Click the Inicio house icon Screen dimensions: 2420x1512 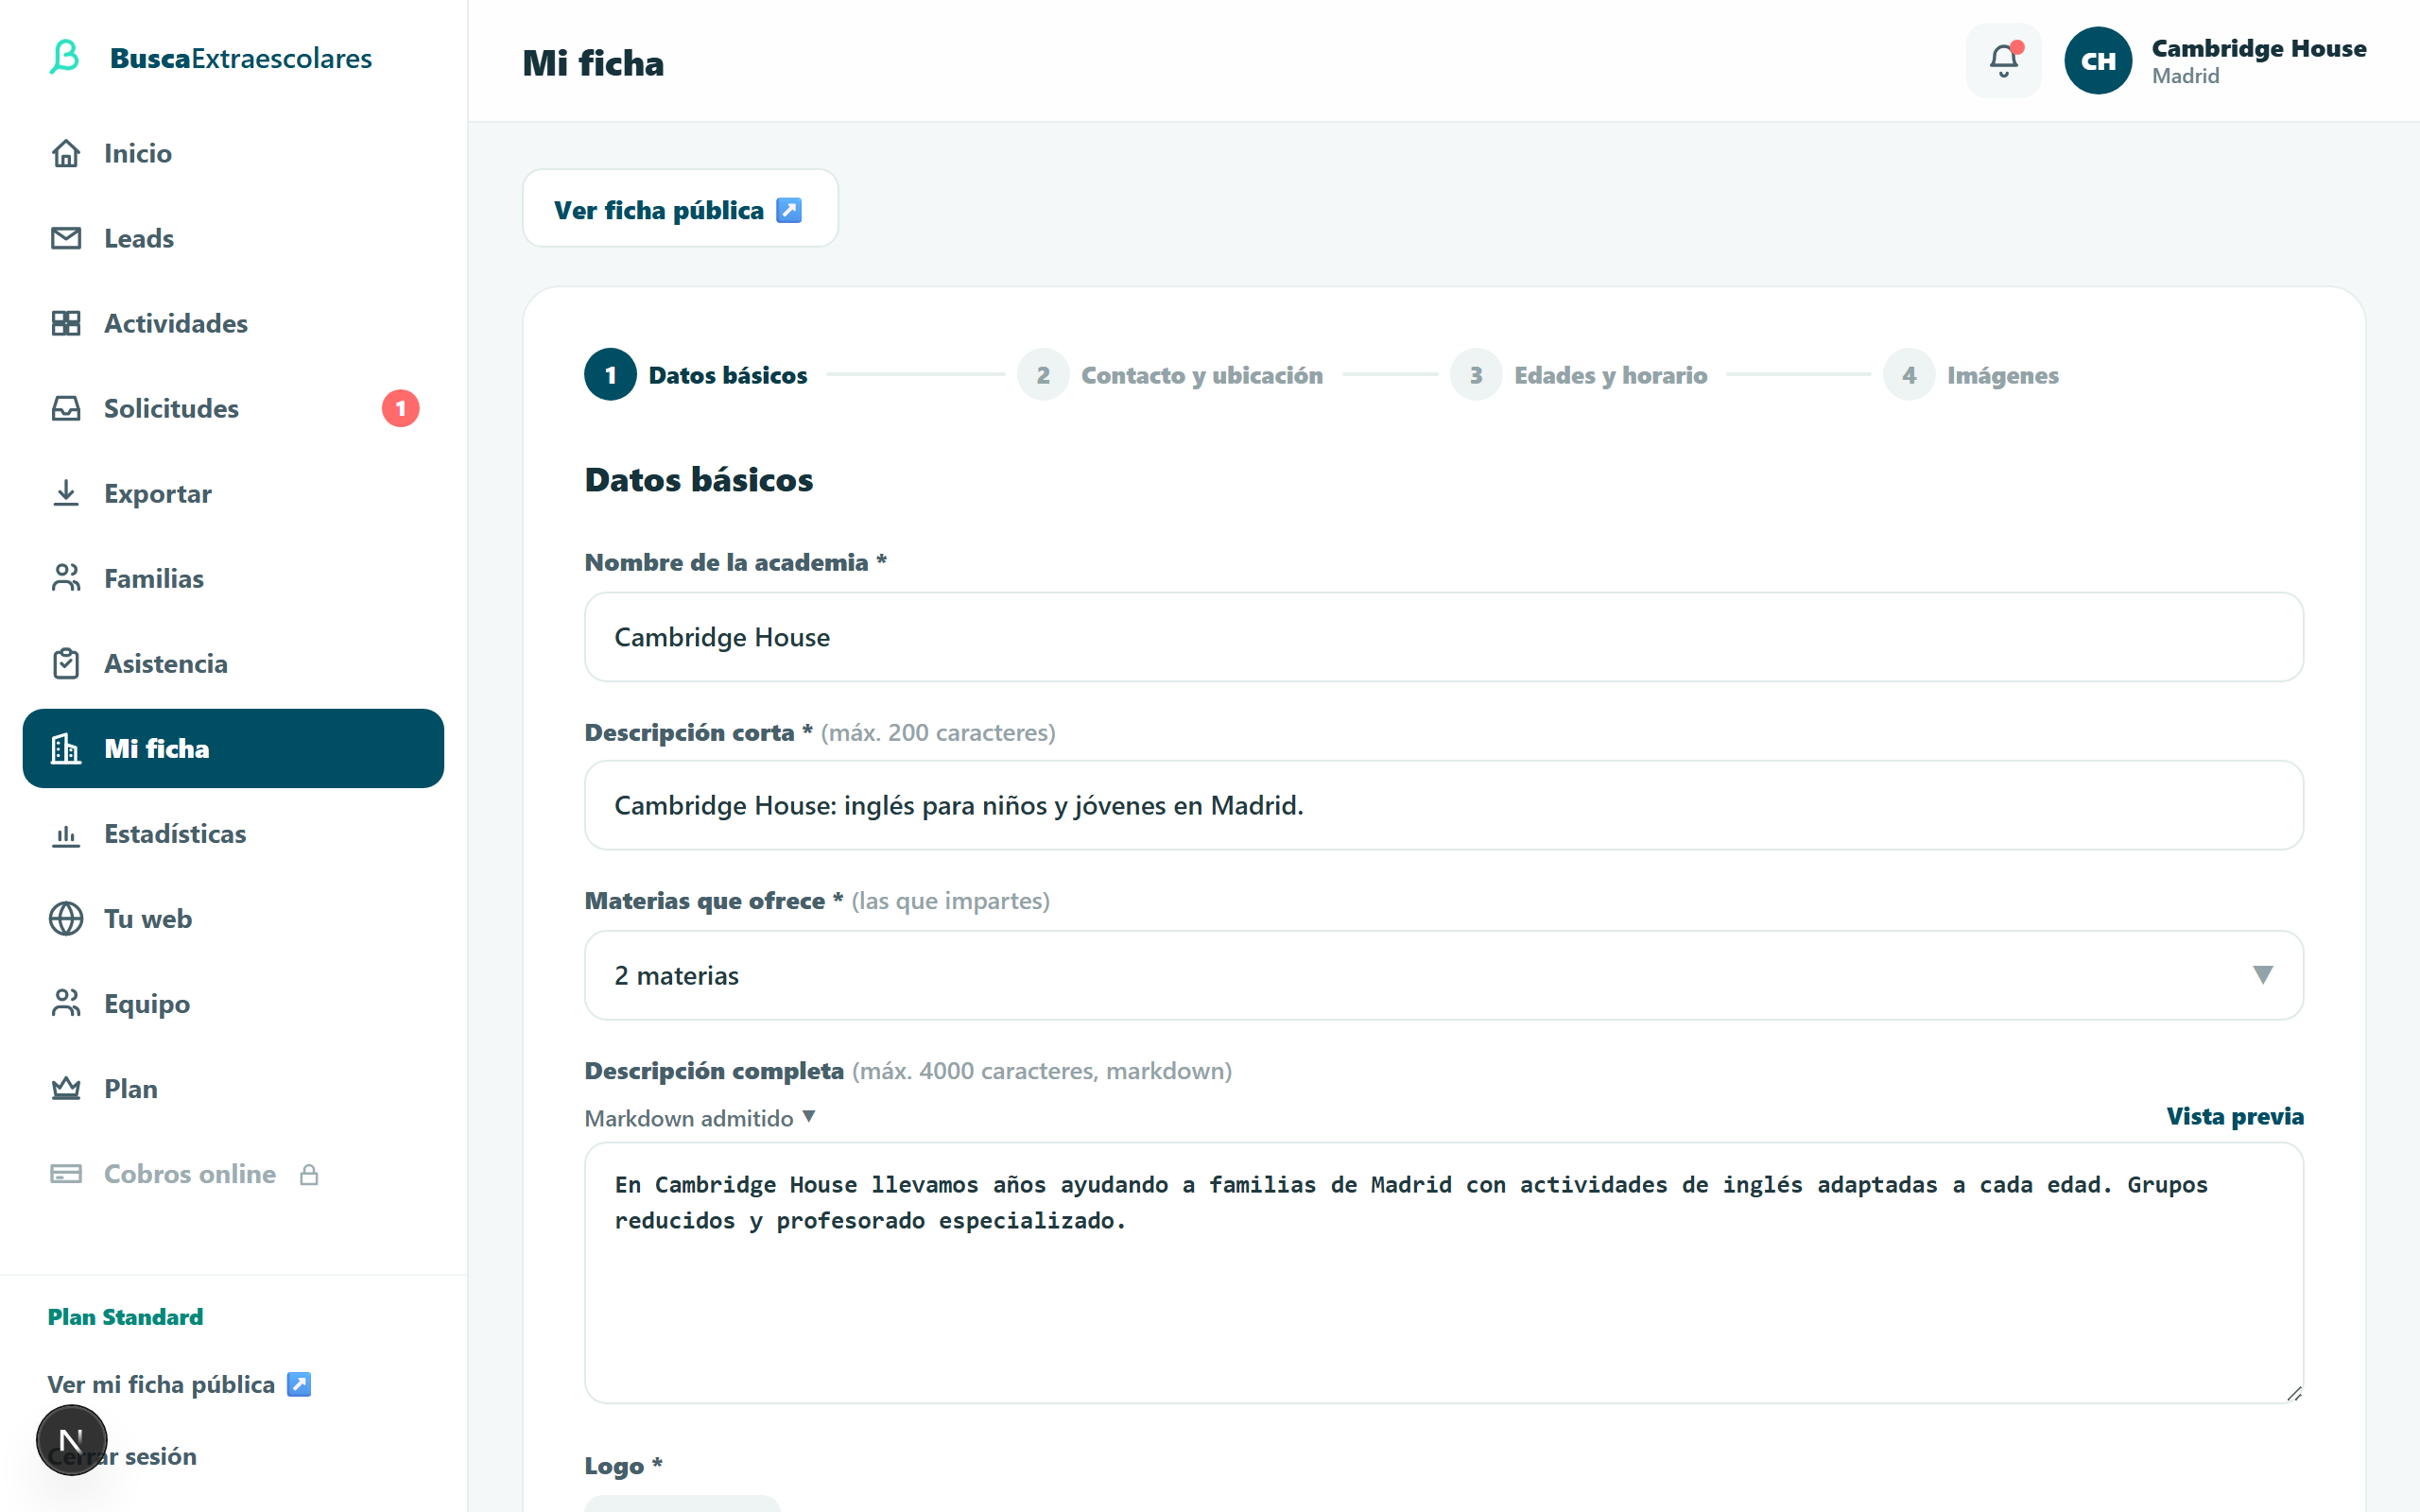point(66,153)
